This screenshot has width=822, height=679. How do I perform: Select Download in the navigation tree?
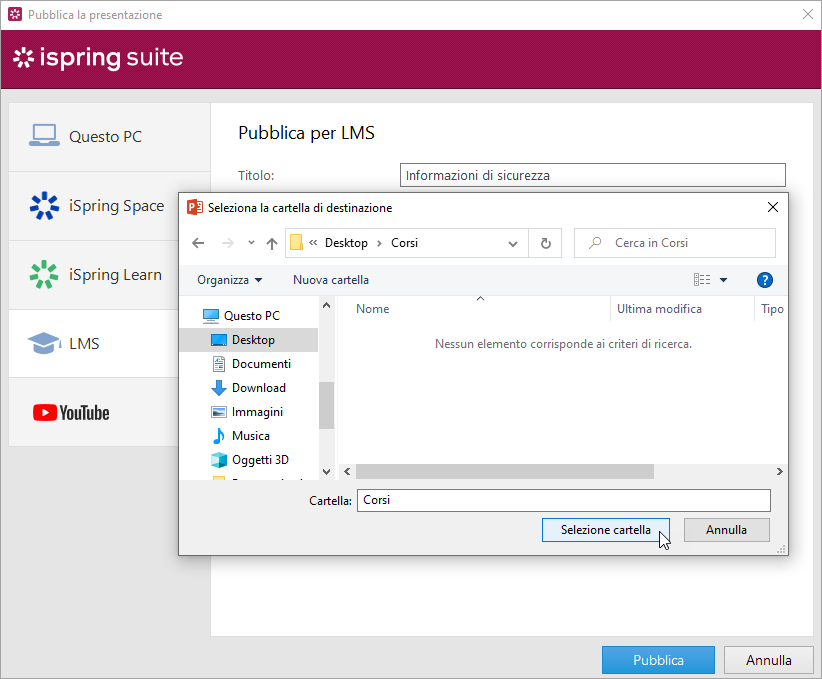tap(258, 388)
